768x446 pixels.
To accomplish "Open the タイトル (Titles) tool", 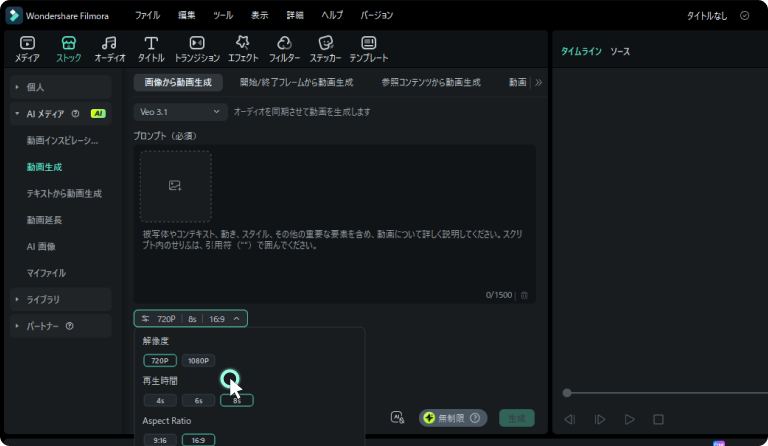I will click(151, 49).
